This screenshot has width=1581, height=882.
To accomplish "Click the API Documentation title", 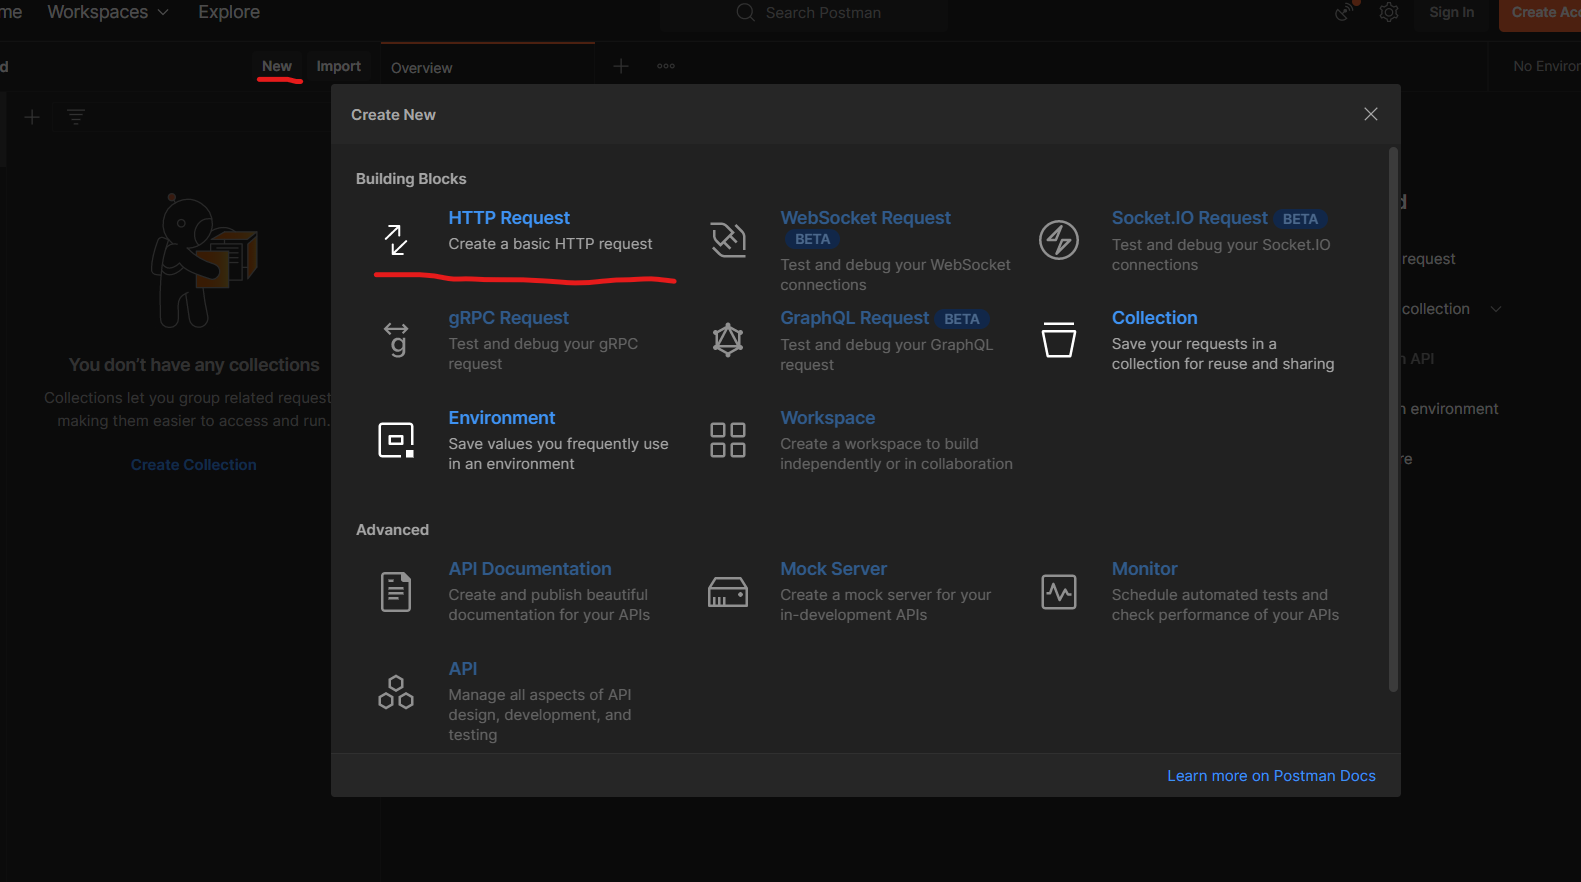I will pyautogui.click(x=530, y=569).
